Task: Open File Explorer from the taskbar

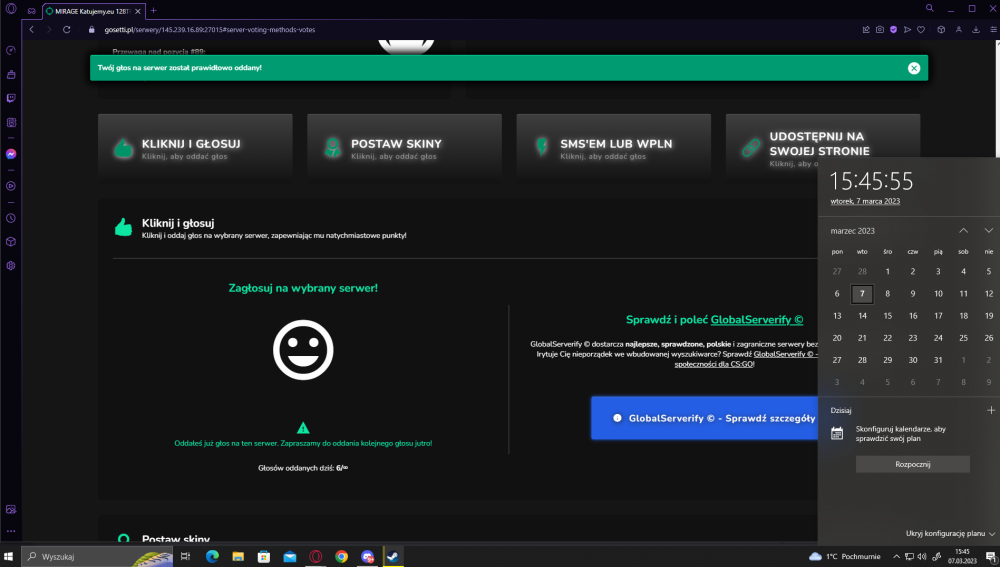Action: pos(238,556)
